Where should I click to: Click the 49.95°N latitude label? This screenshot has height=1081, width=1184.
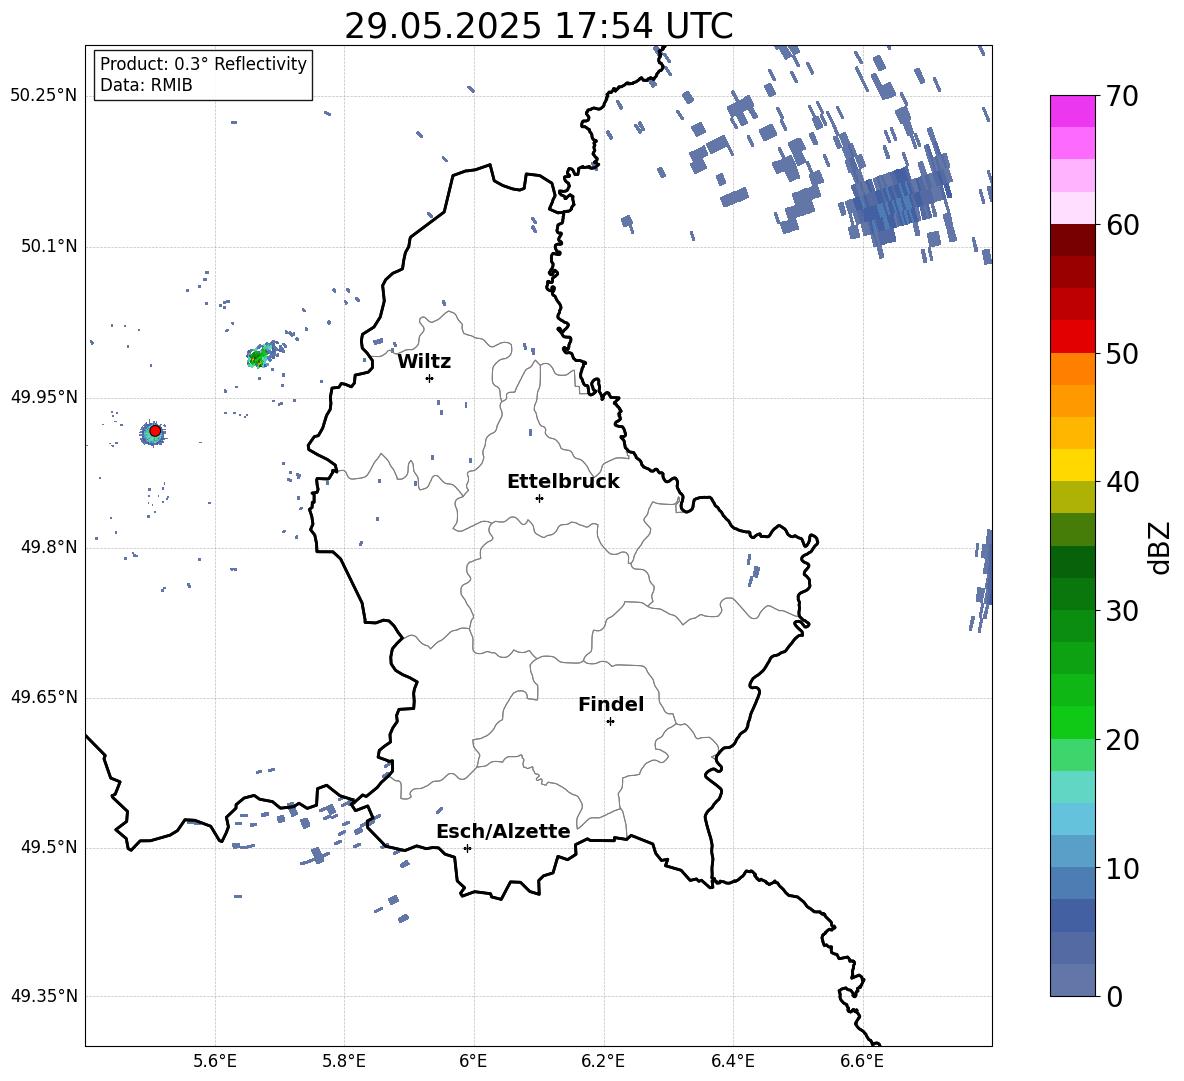(x=44, y=397)
